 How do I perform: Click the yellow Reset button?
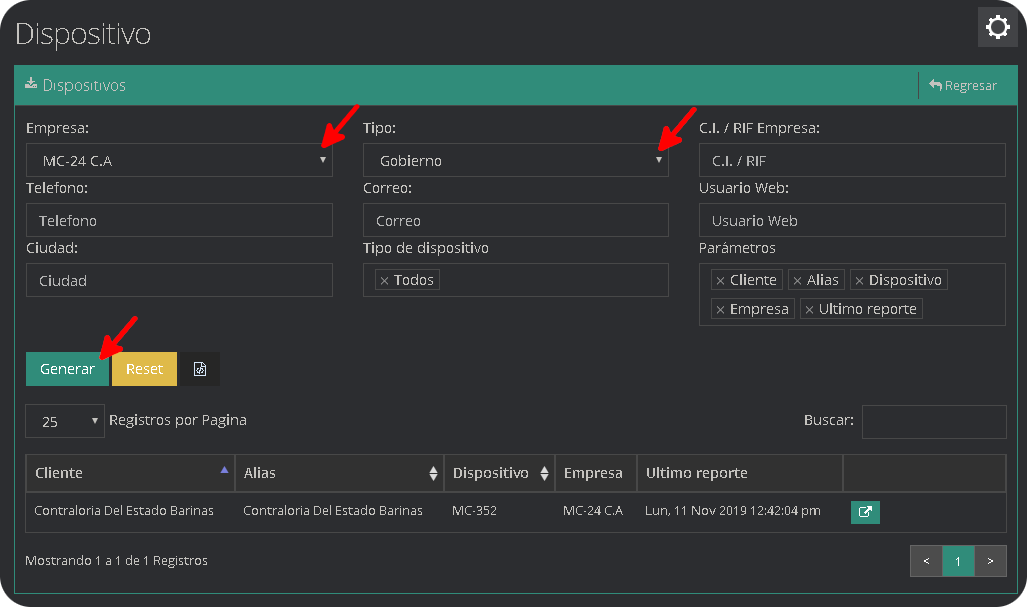click(144, 369)
